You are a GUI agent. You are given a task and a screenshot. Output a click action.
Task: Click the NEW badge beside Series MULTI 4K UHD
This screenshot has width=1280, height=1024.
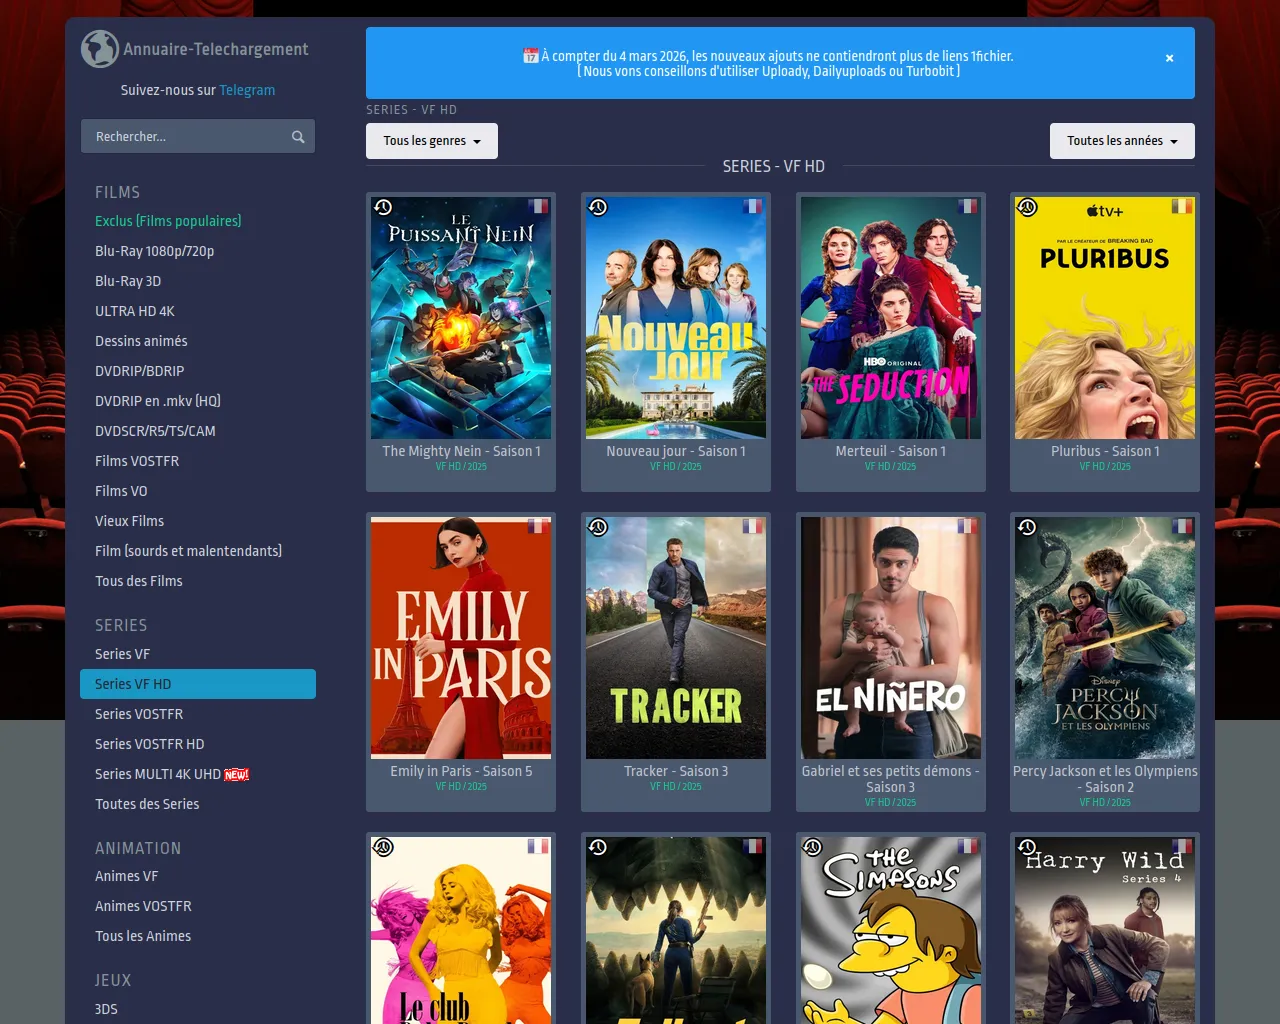237,774
